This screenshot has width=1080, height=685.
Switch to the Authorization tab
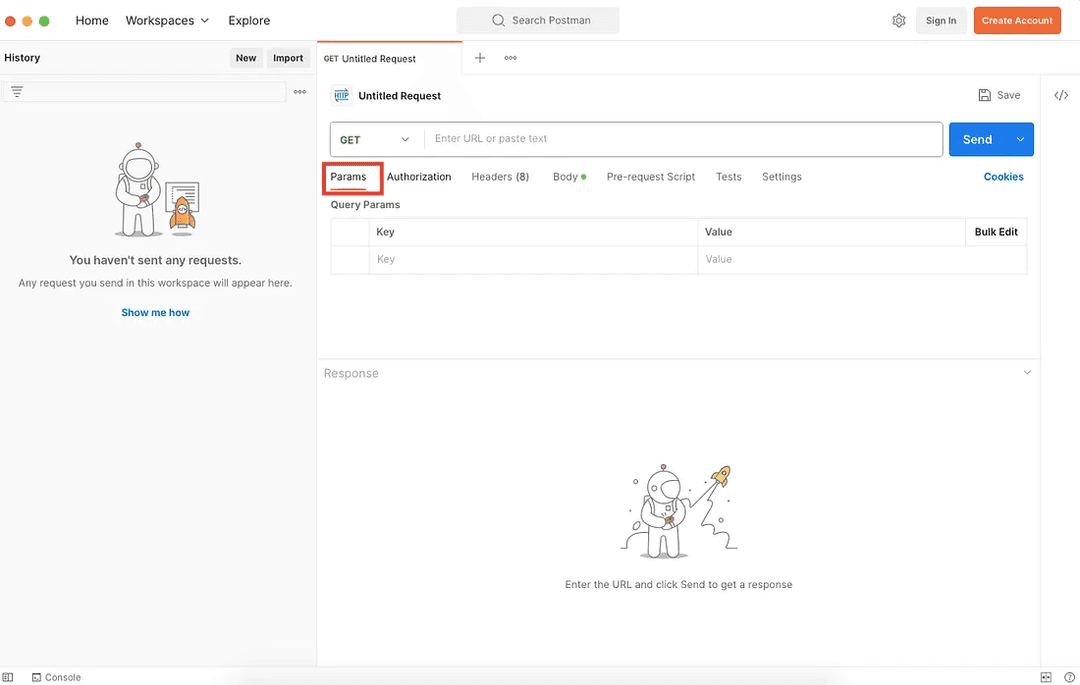click(x=419, y=177)
